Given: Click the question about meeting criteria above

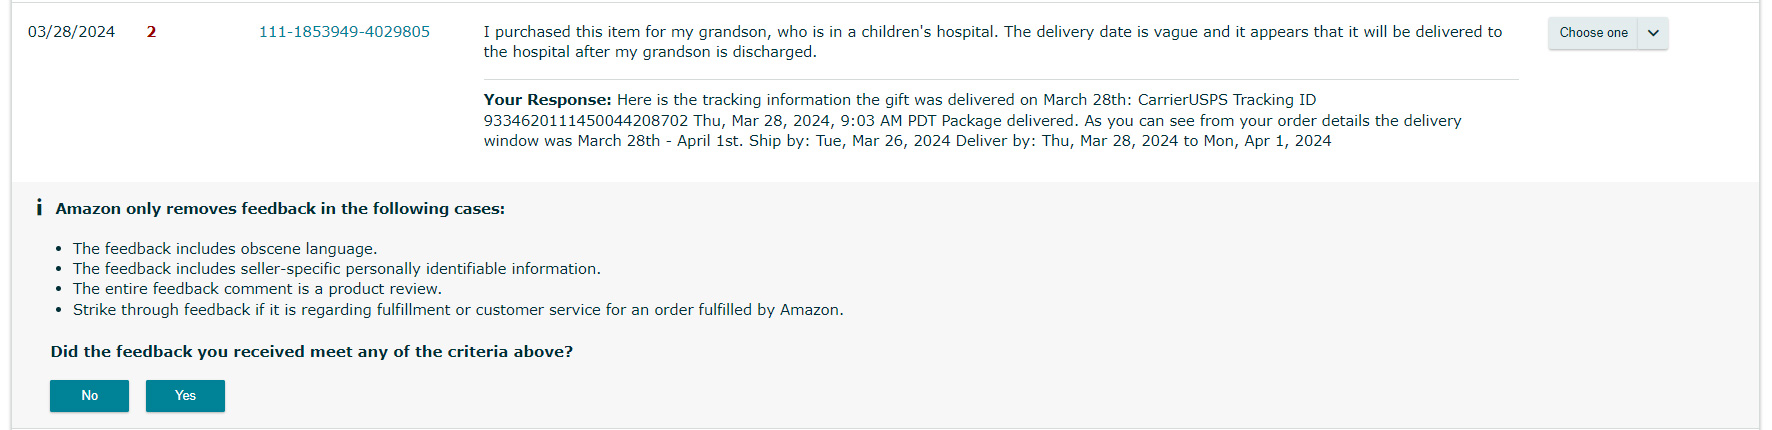Looking at the screenshot, I should click(312, 352).
